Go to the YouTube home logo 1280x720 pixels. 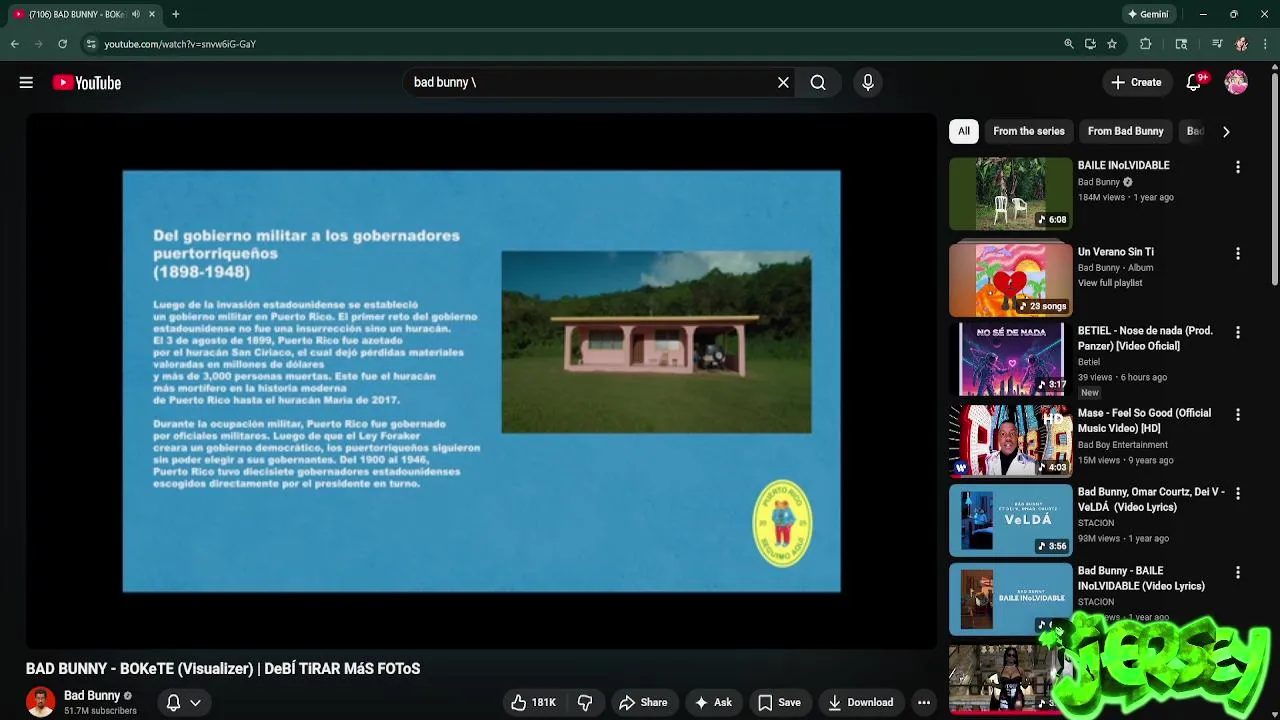click(87, 83)
